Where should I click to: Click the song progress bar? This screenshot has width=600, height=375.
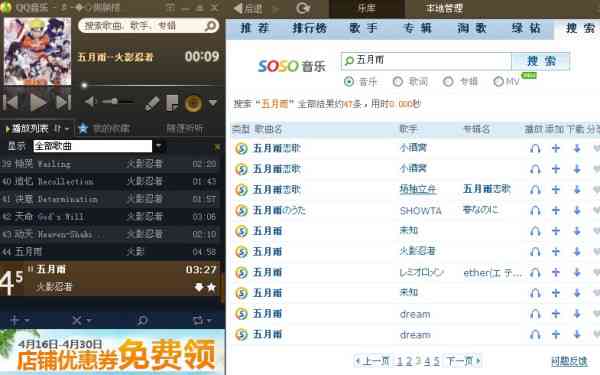point(150,85)
